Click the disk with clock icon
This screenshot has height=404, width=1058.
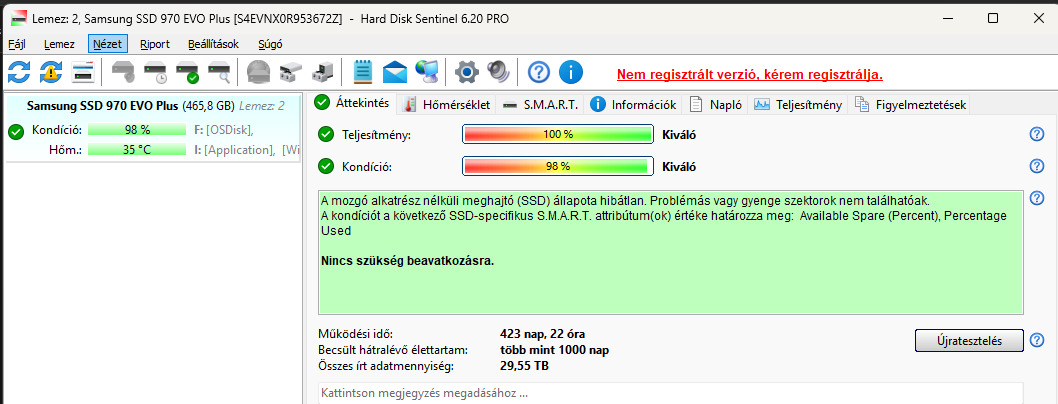click(155, 71)
